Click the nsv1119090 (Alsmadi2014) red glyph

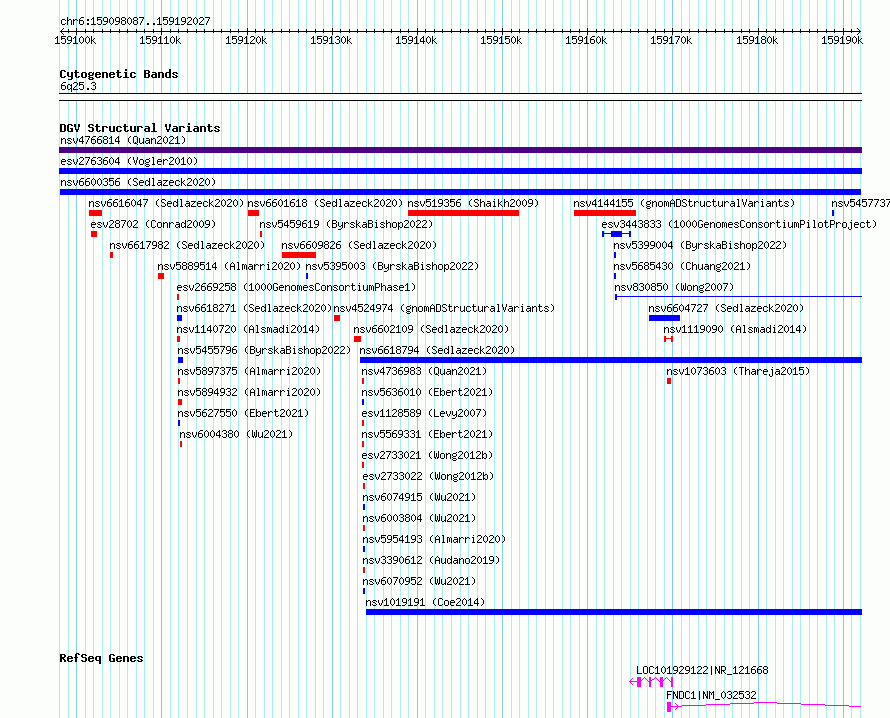pyautogui.click(x=669, y=339)
